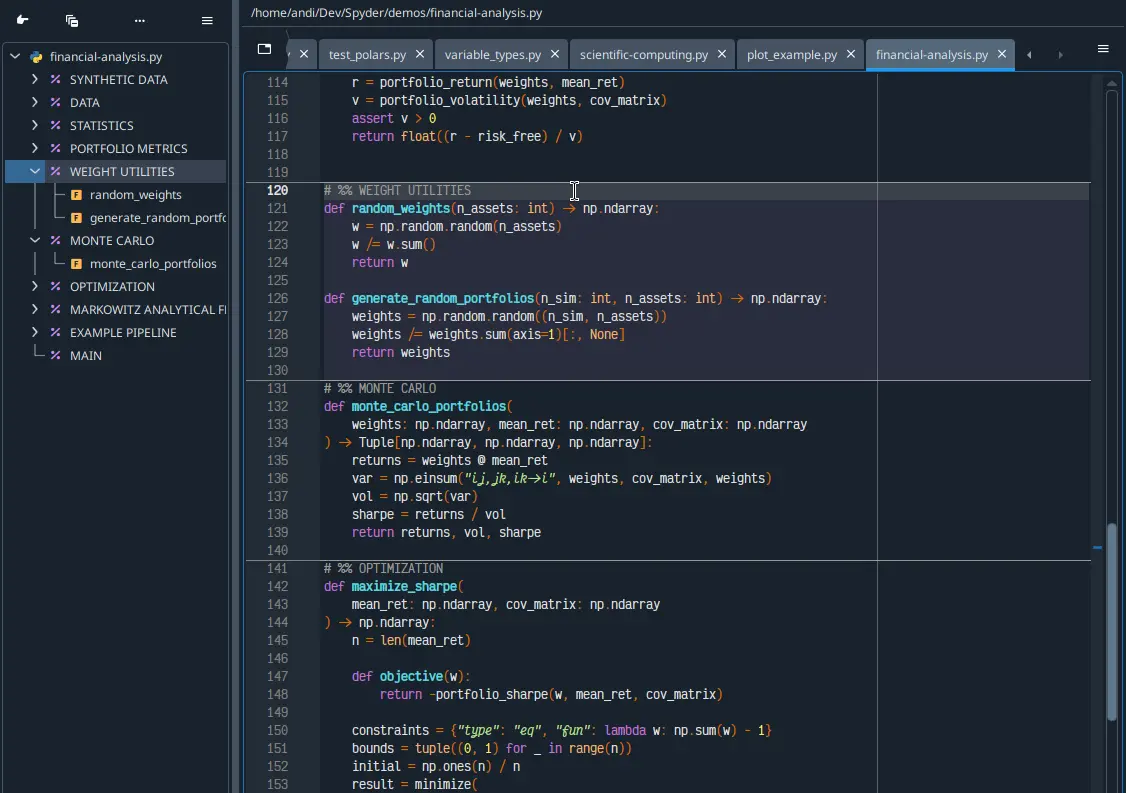This screenshot has width=1126, height=793.
Task: Open the browse tabs icon in editor
Action: click(x=264, y=49)
